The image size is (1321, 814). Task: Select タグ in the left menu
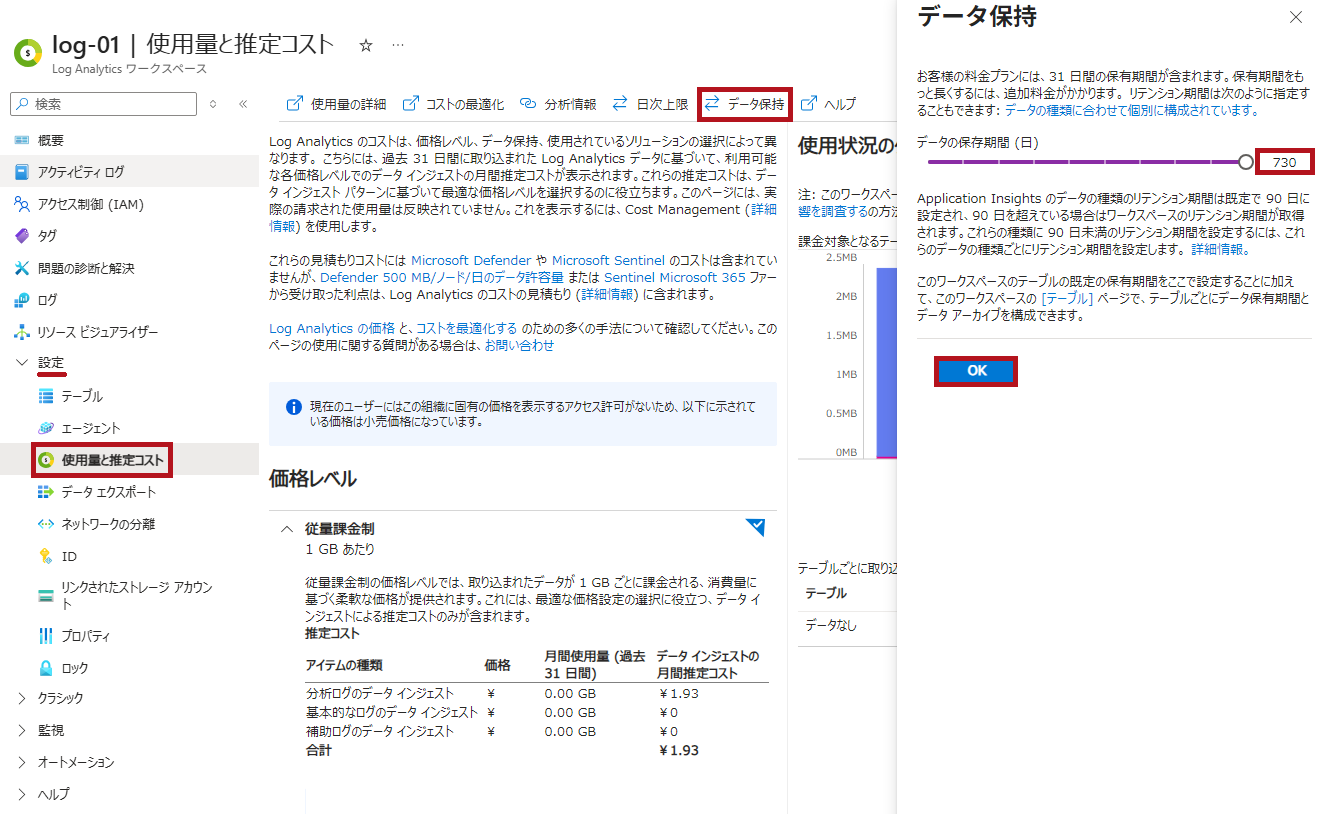click(47, 236)
